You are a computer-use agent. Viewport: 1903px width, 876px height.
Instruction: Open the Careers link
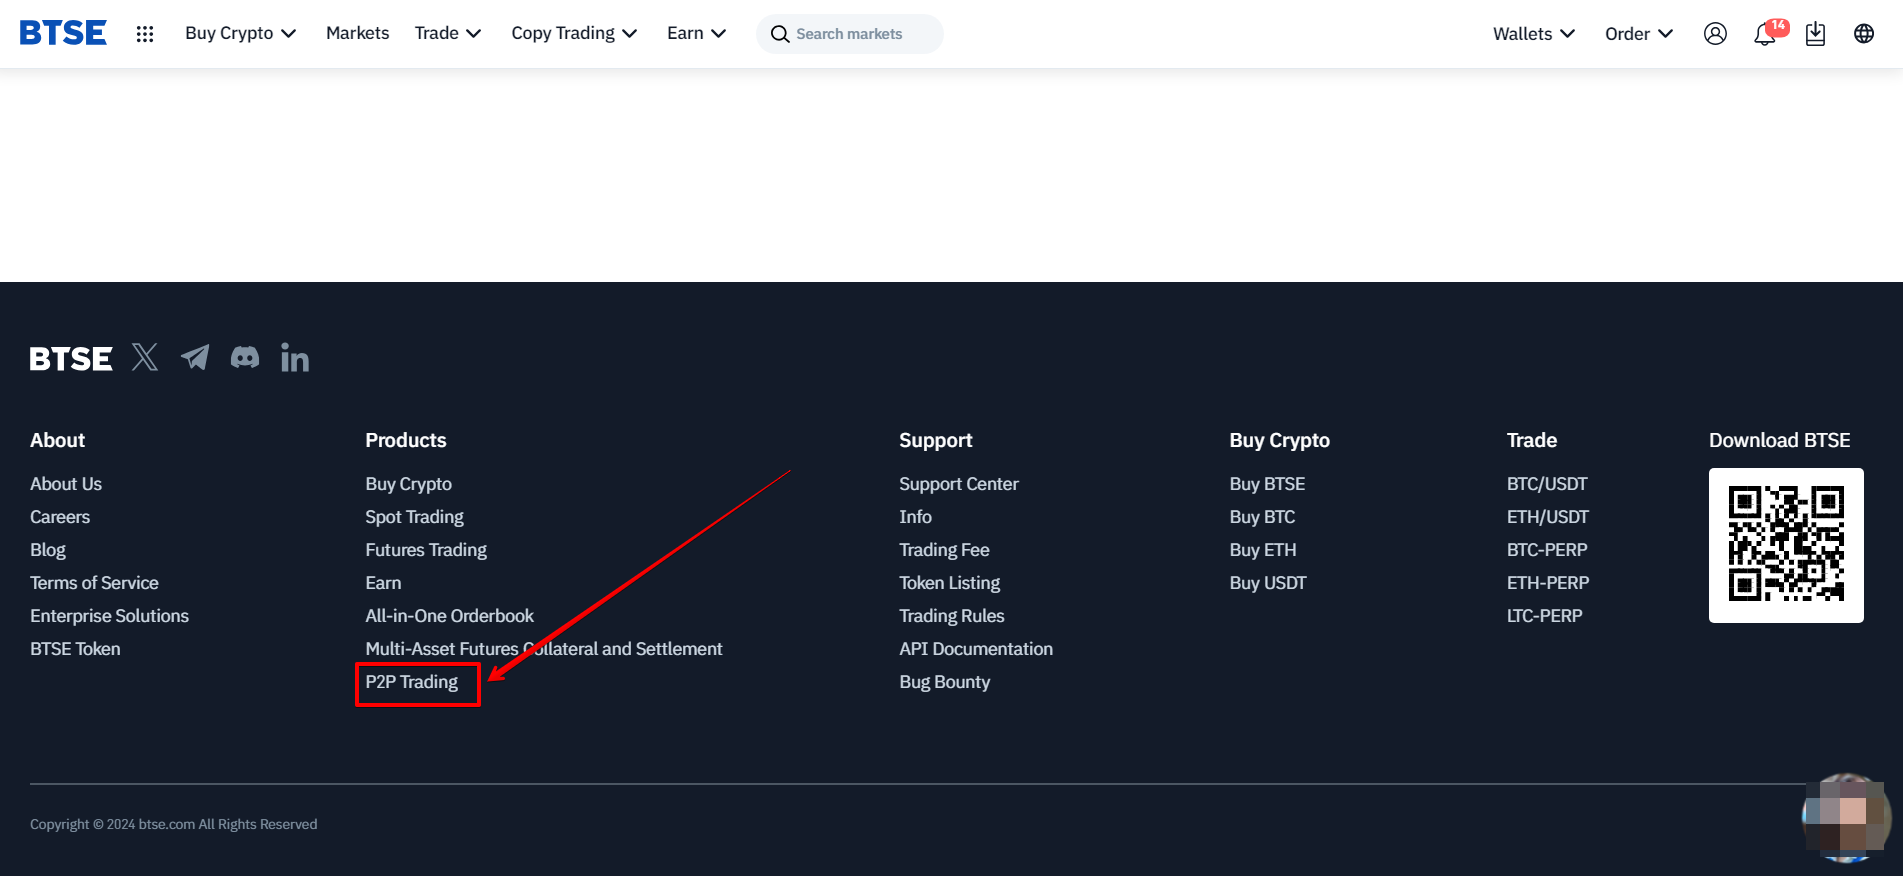pos(60,517)
